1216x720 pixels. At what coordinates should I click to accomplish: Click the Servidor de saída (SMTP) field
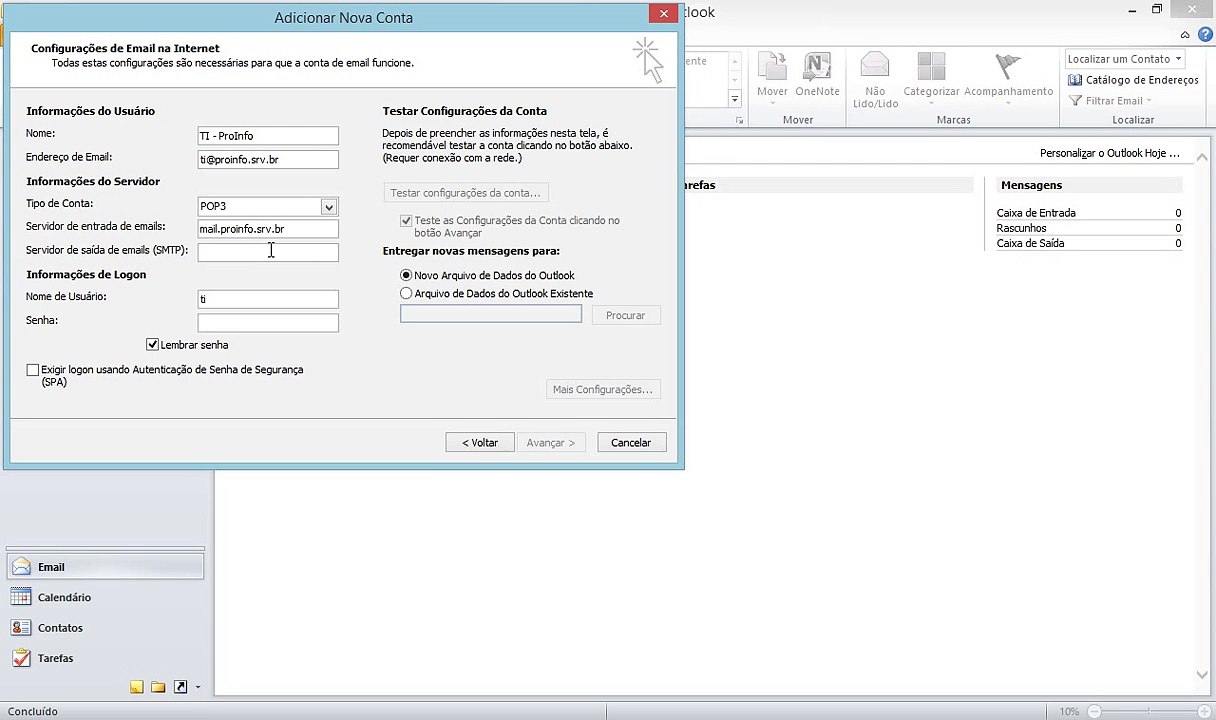[268, 253]
